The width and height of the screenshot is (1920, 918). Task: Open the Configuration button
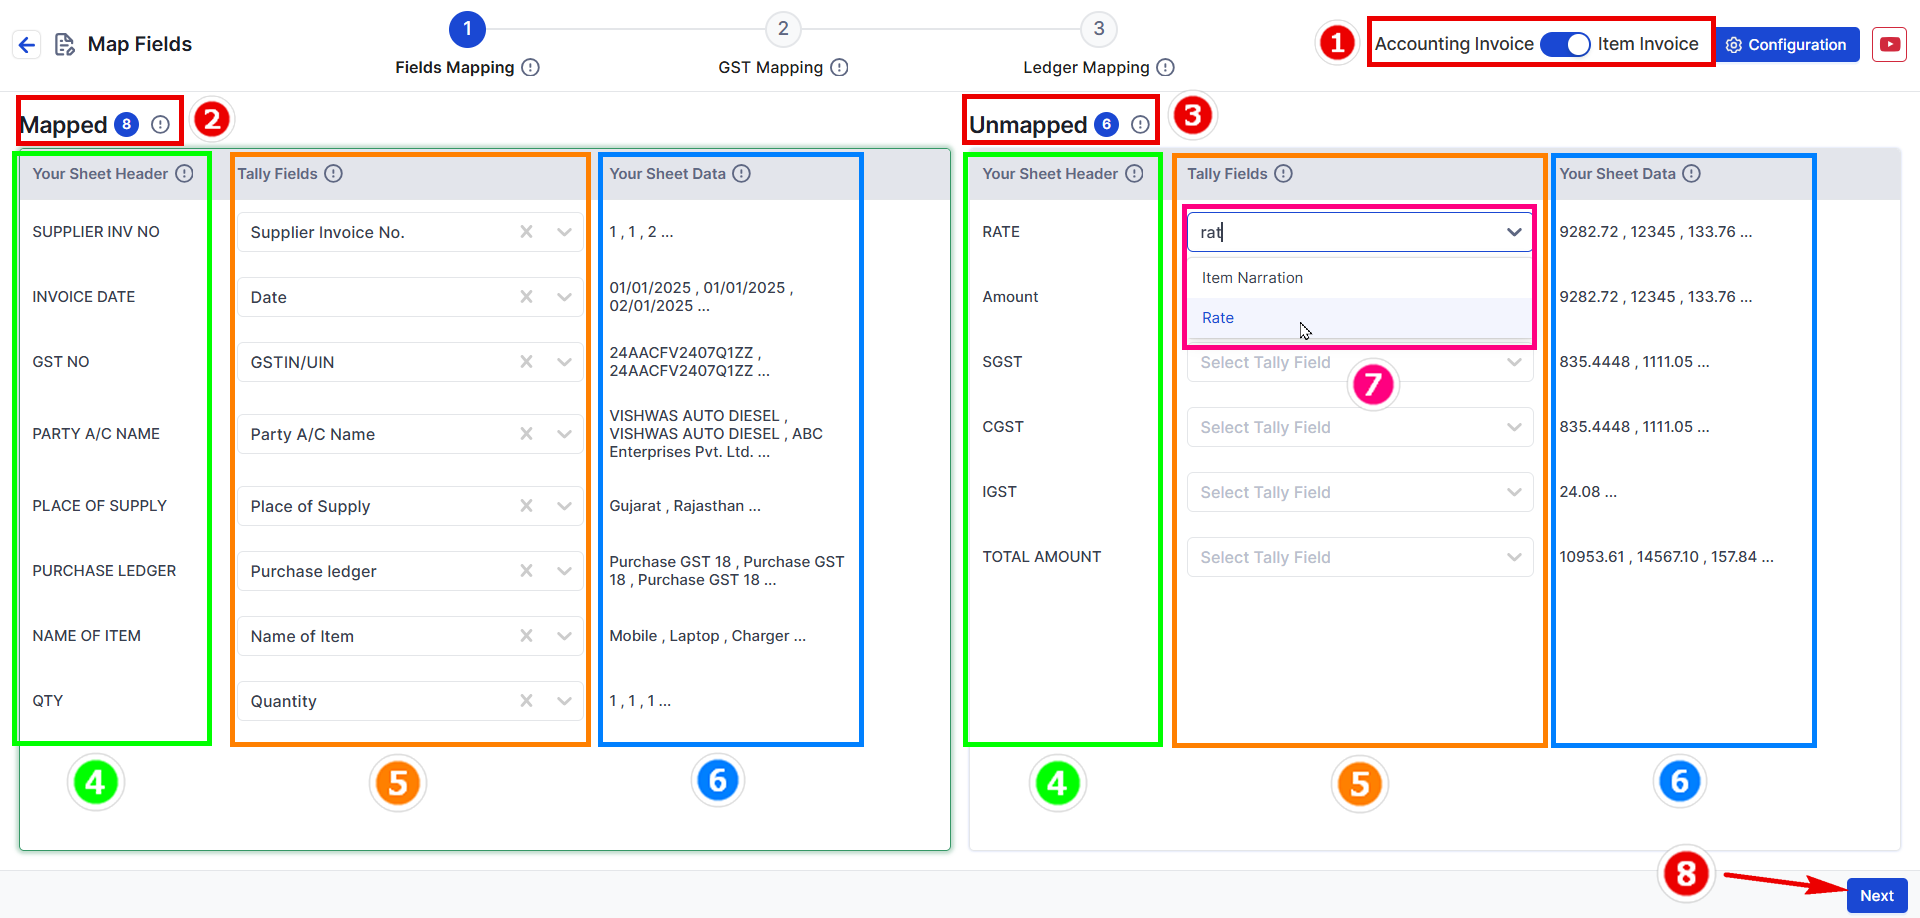(x=1787, y=45)
